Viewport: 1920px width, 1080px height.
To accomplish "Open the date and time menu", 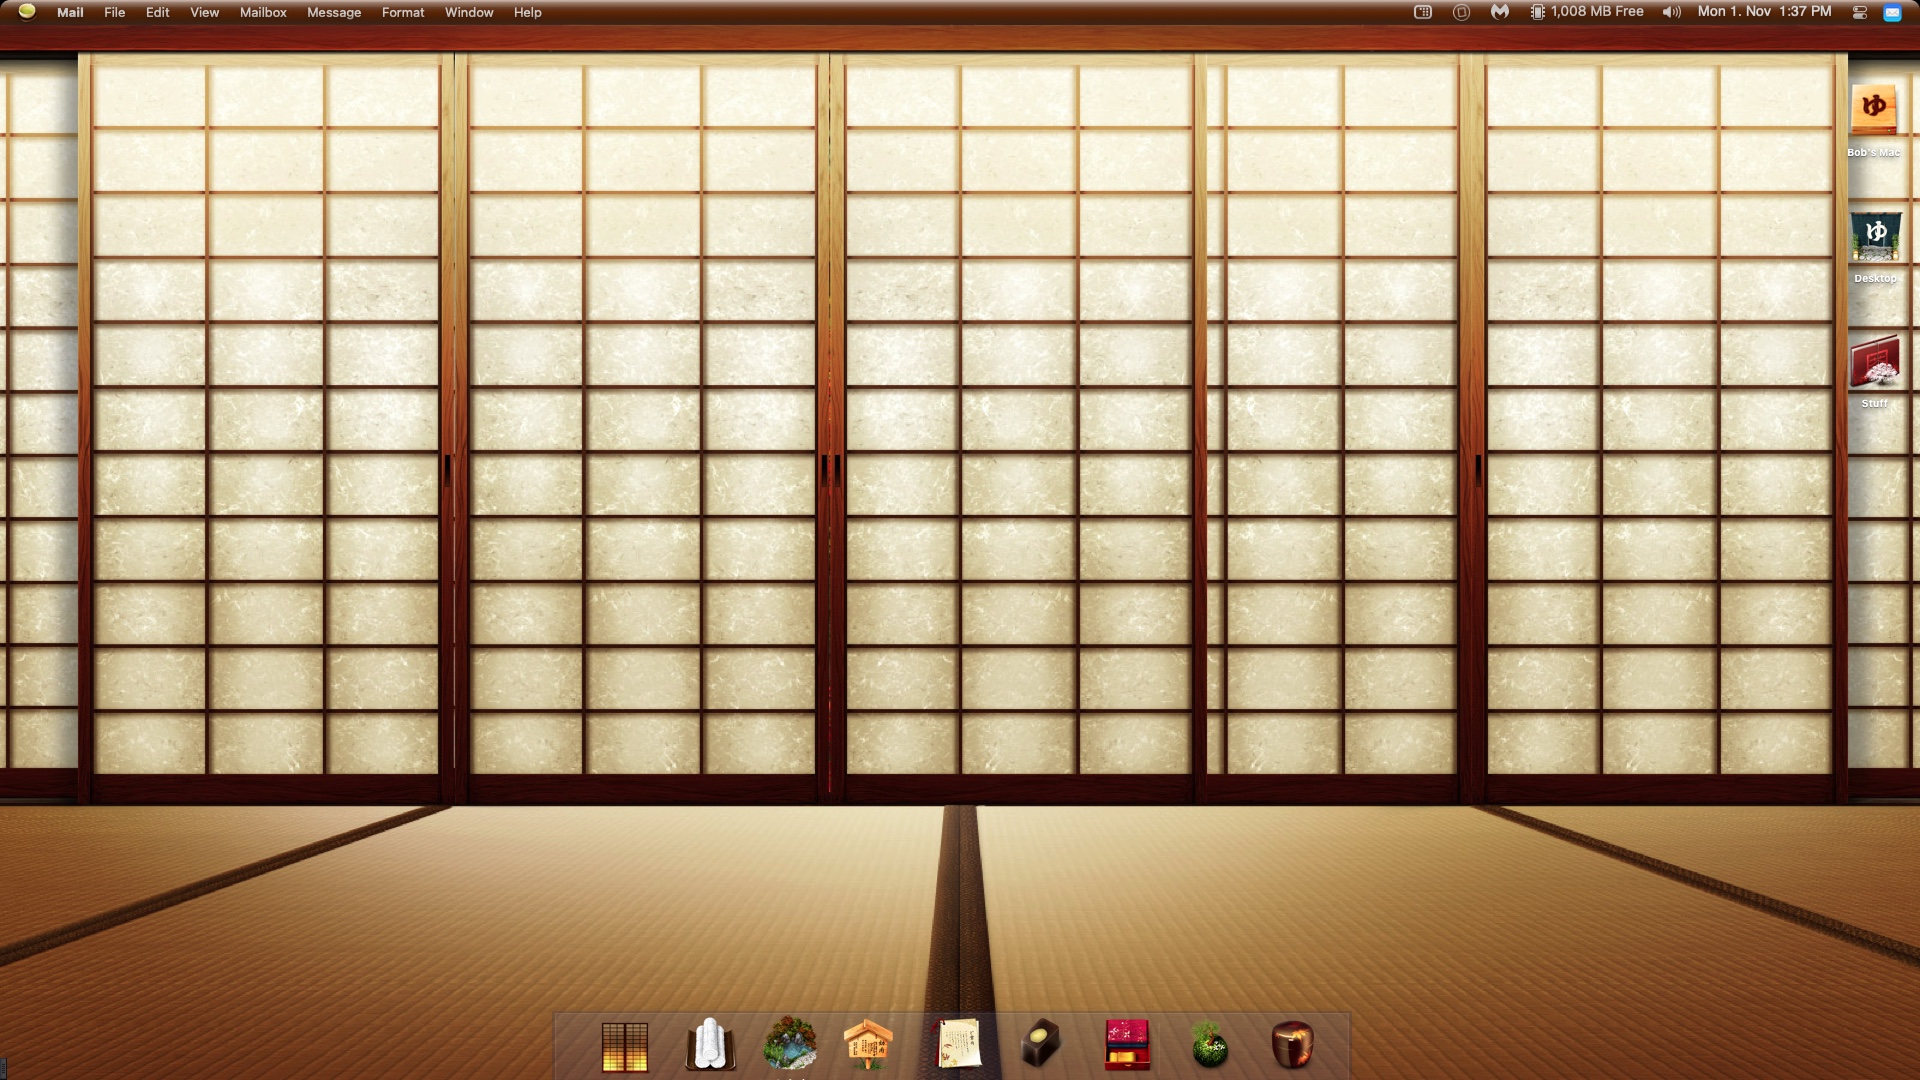I will (x=1764, y=12).
